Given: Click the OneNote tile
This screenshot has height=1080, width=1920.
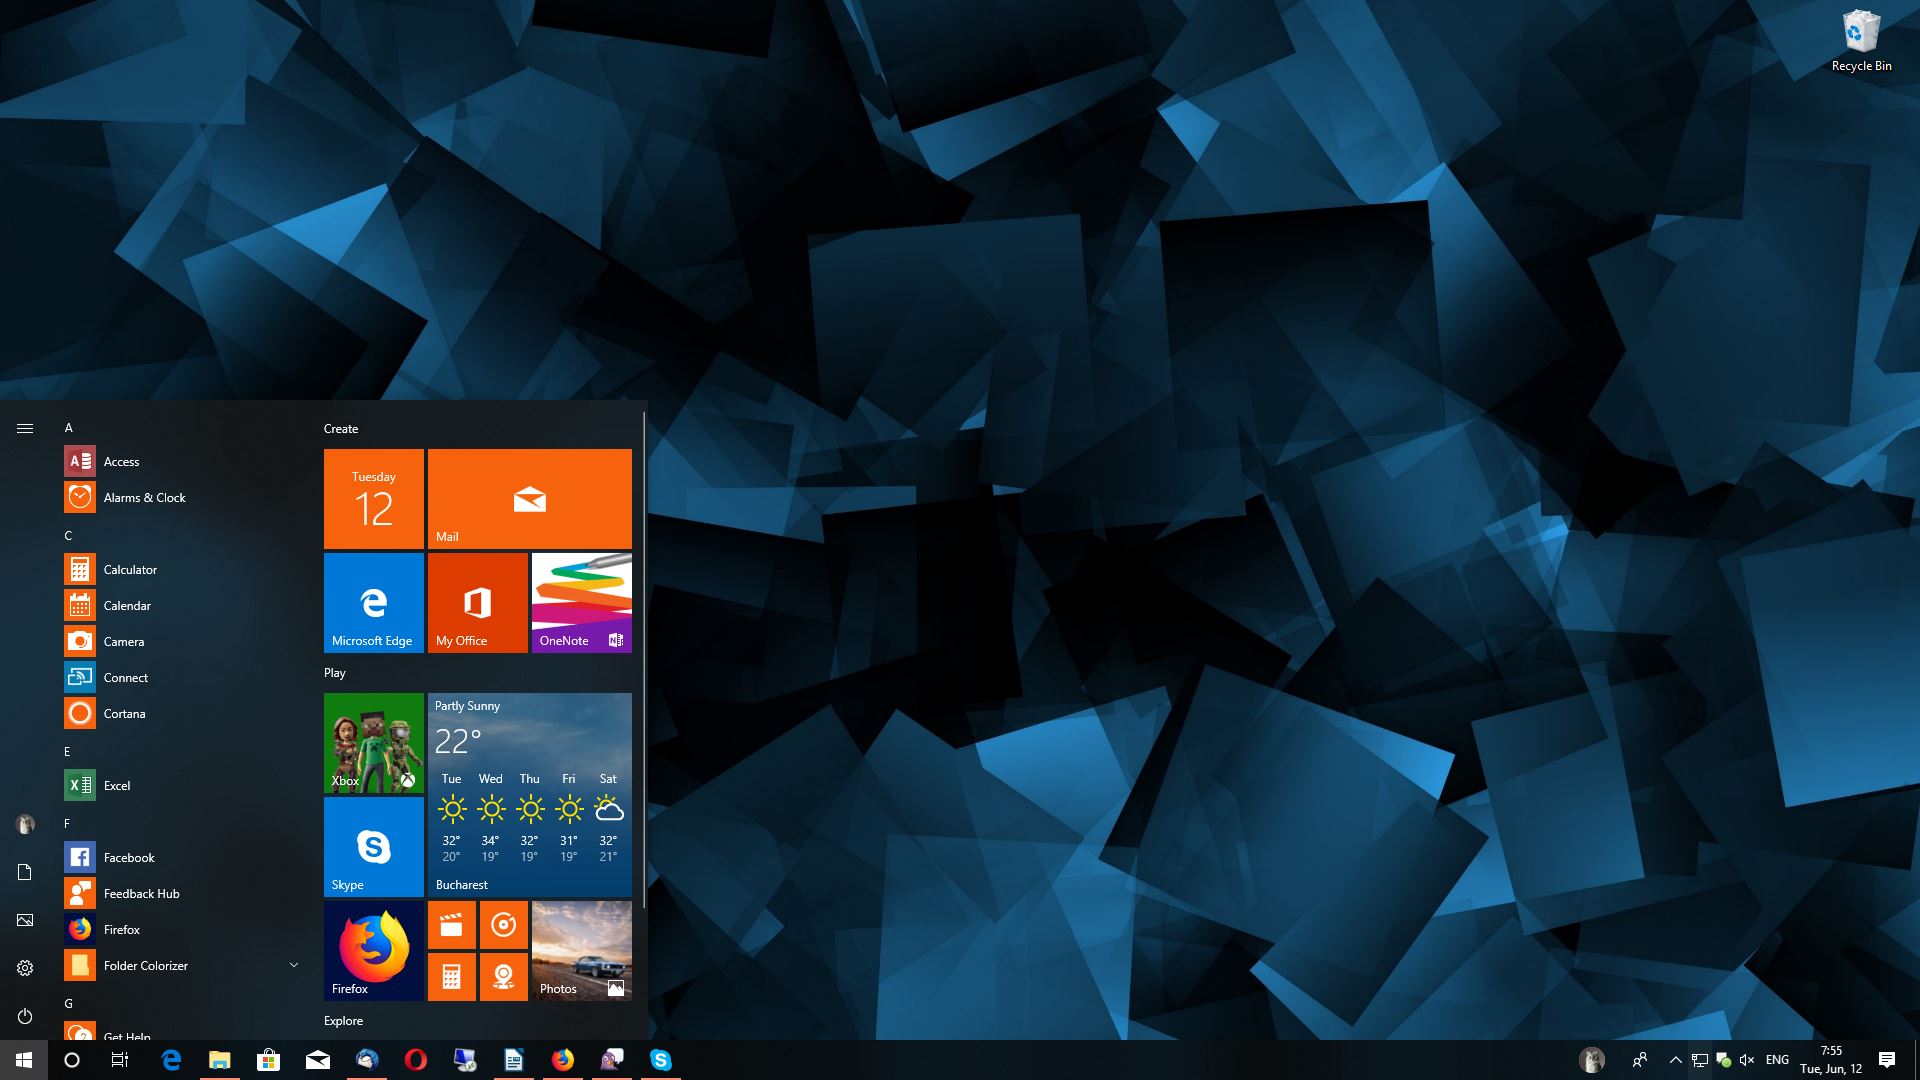Looking at the screenshot, I should pos(581,602).
